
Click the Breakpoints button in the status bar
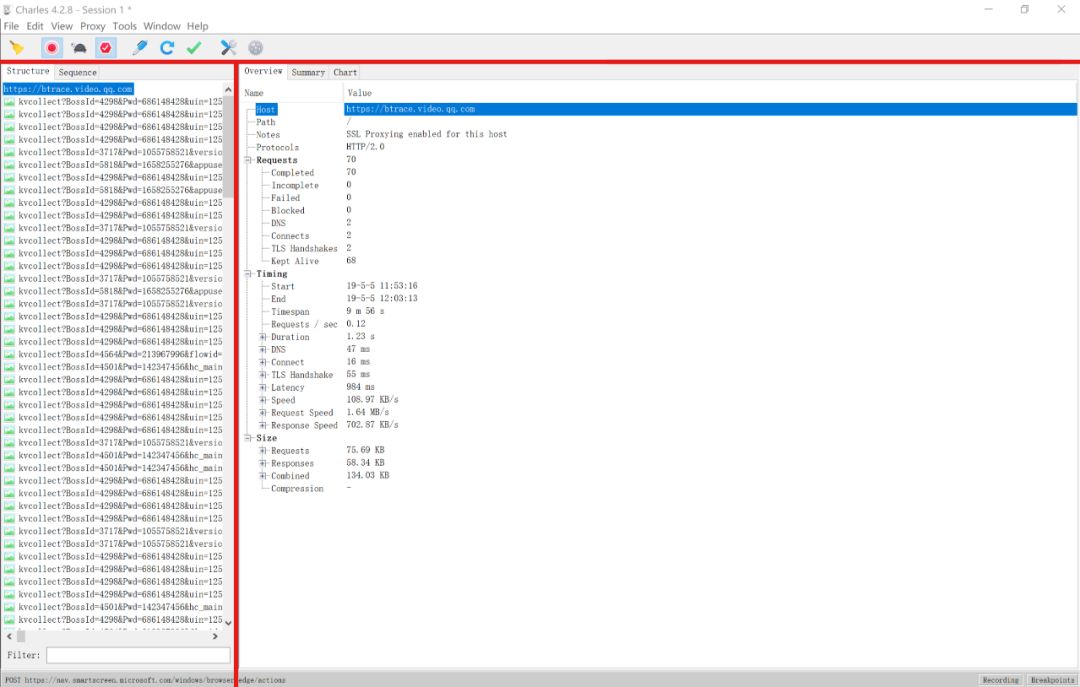[x=1052, y=679]
